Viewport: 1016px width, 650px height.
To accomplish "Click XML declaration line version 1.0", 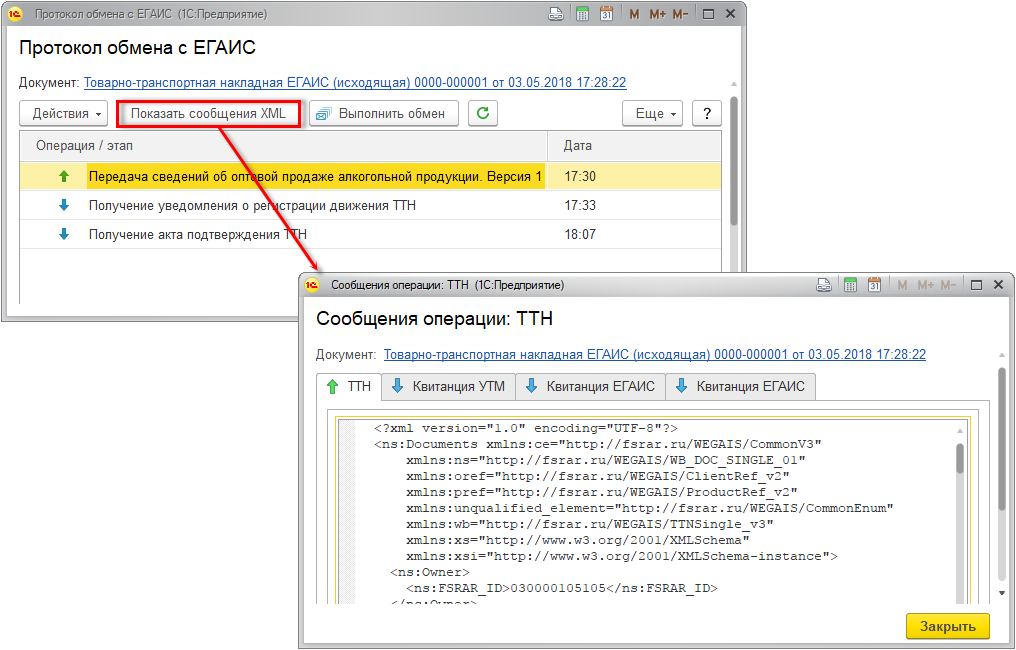I will tap(525, 428).
